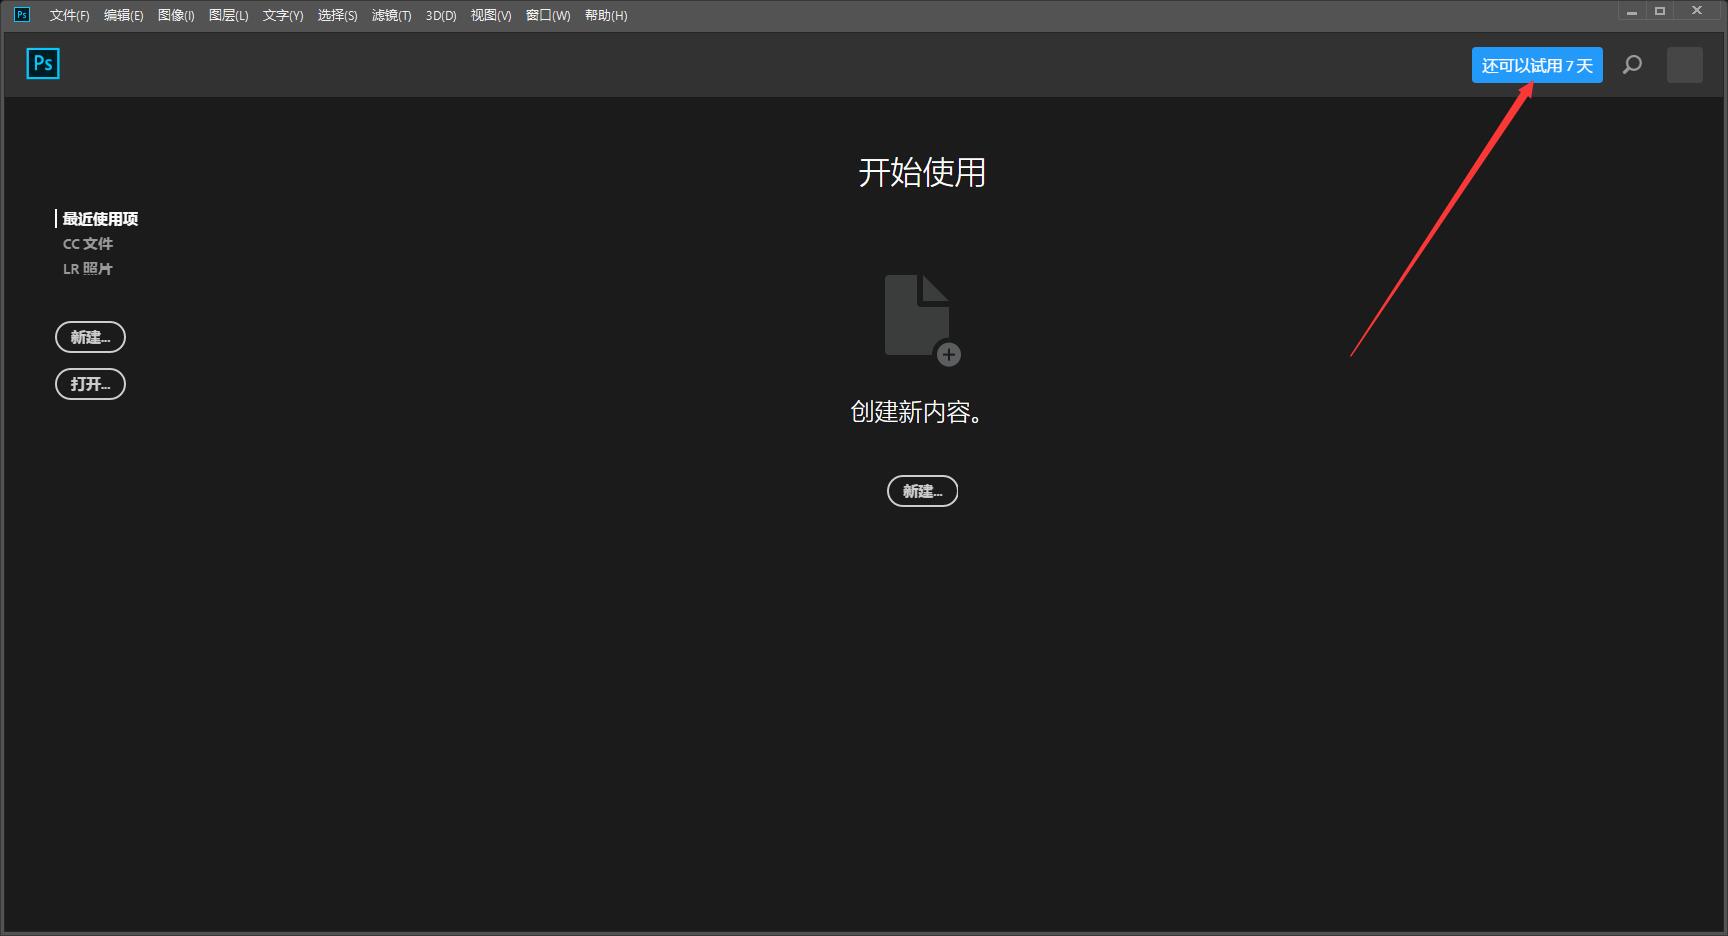Open the 图像(I) menu

176,15
